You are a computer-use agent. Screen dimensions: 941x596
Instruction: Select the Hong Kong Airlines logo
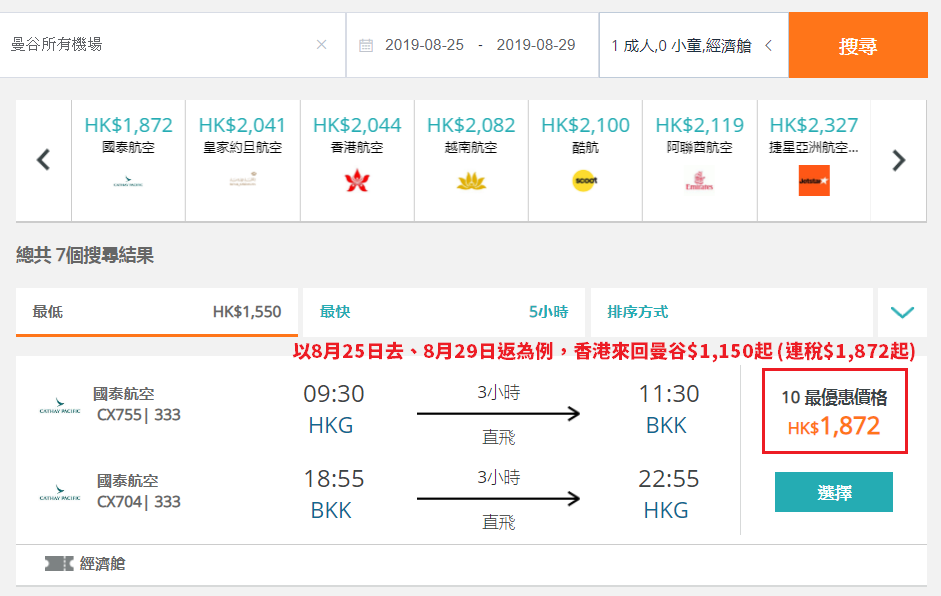[357, 181]
